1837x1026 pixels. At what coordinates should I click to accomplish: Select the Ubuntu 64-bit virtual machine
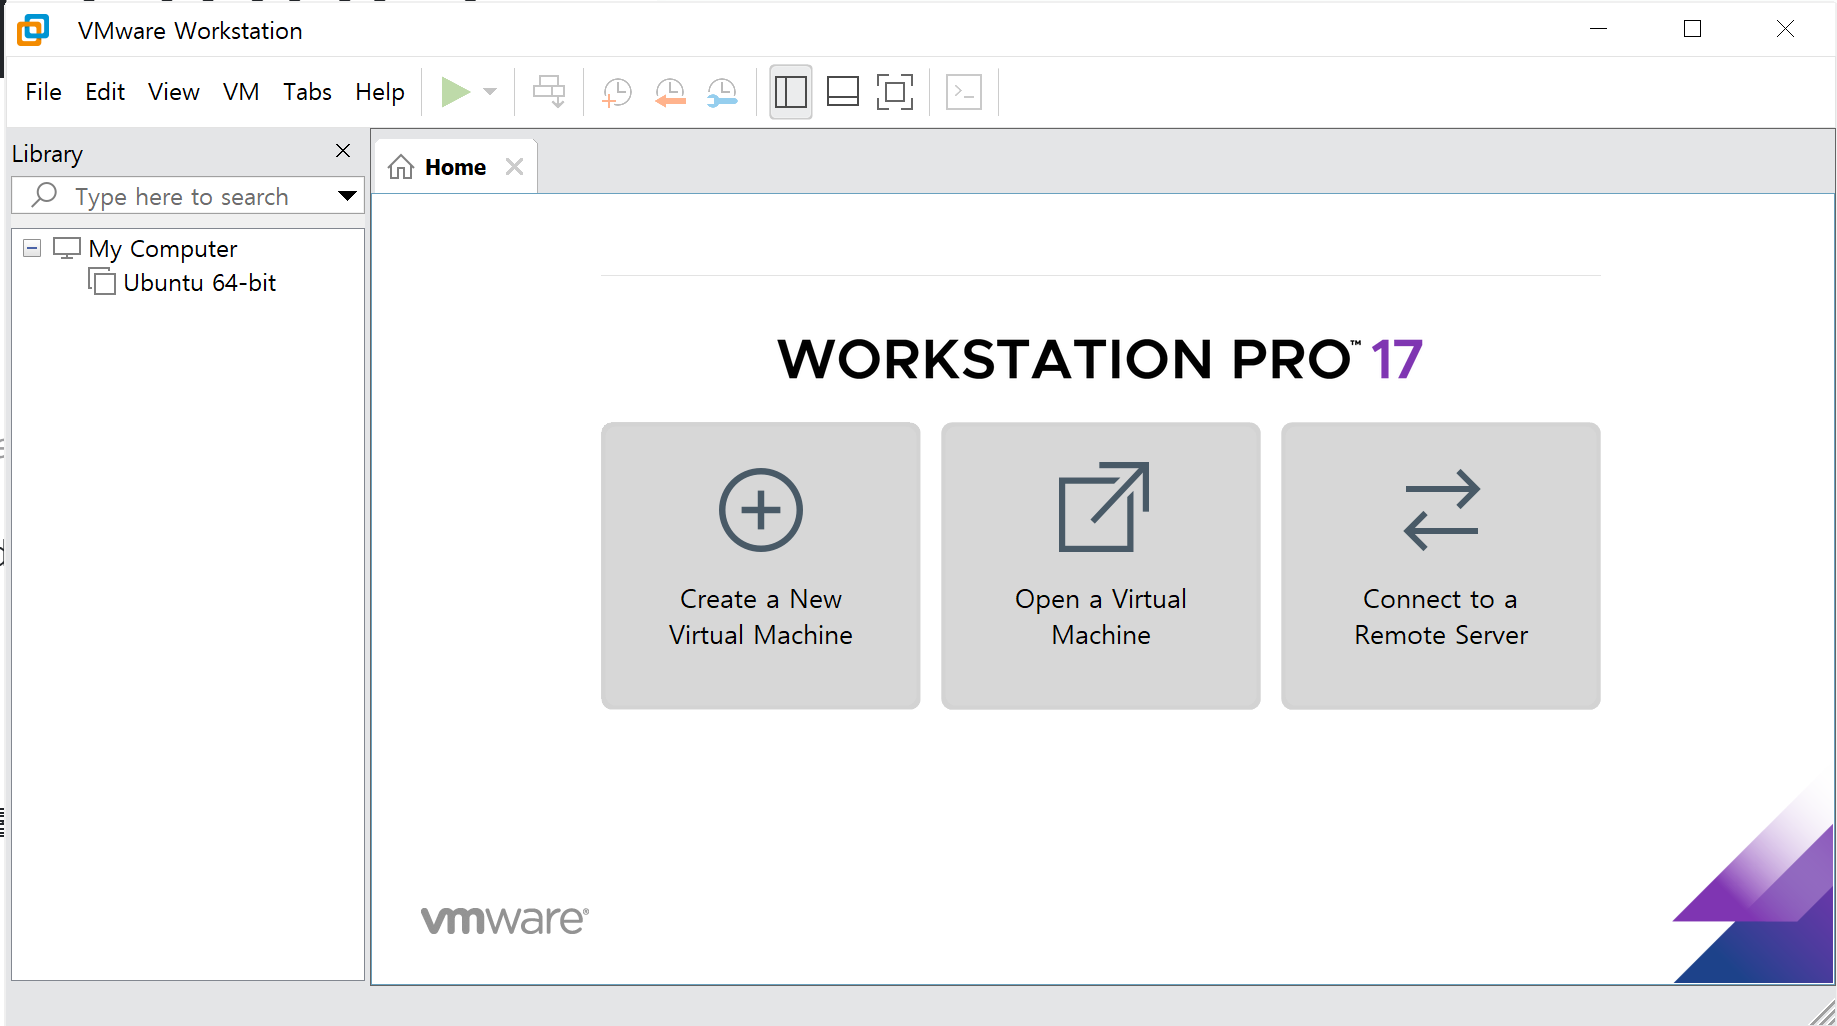(199, 283)
